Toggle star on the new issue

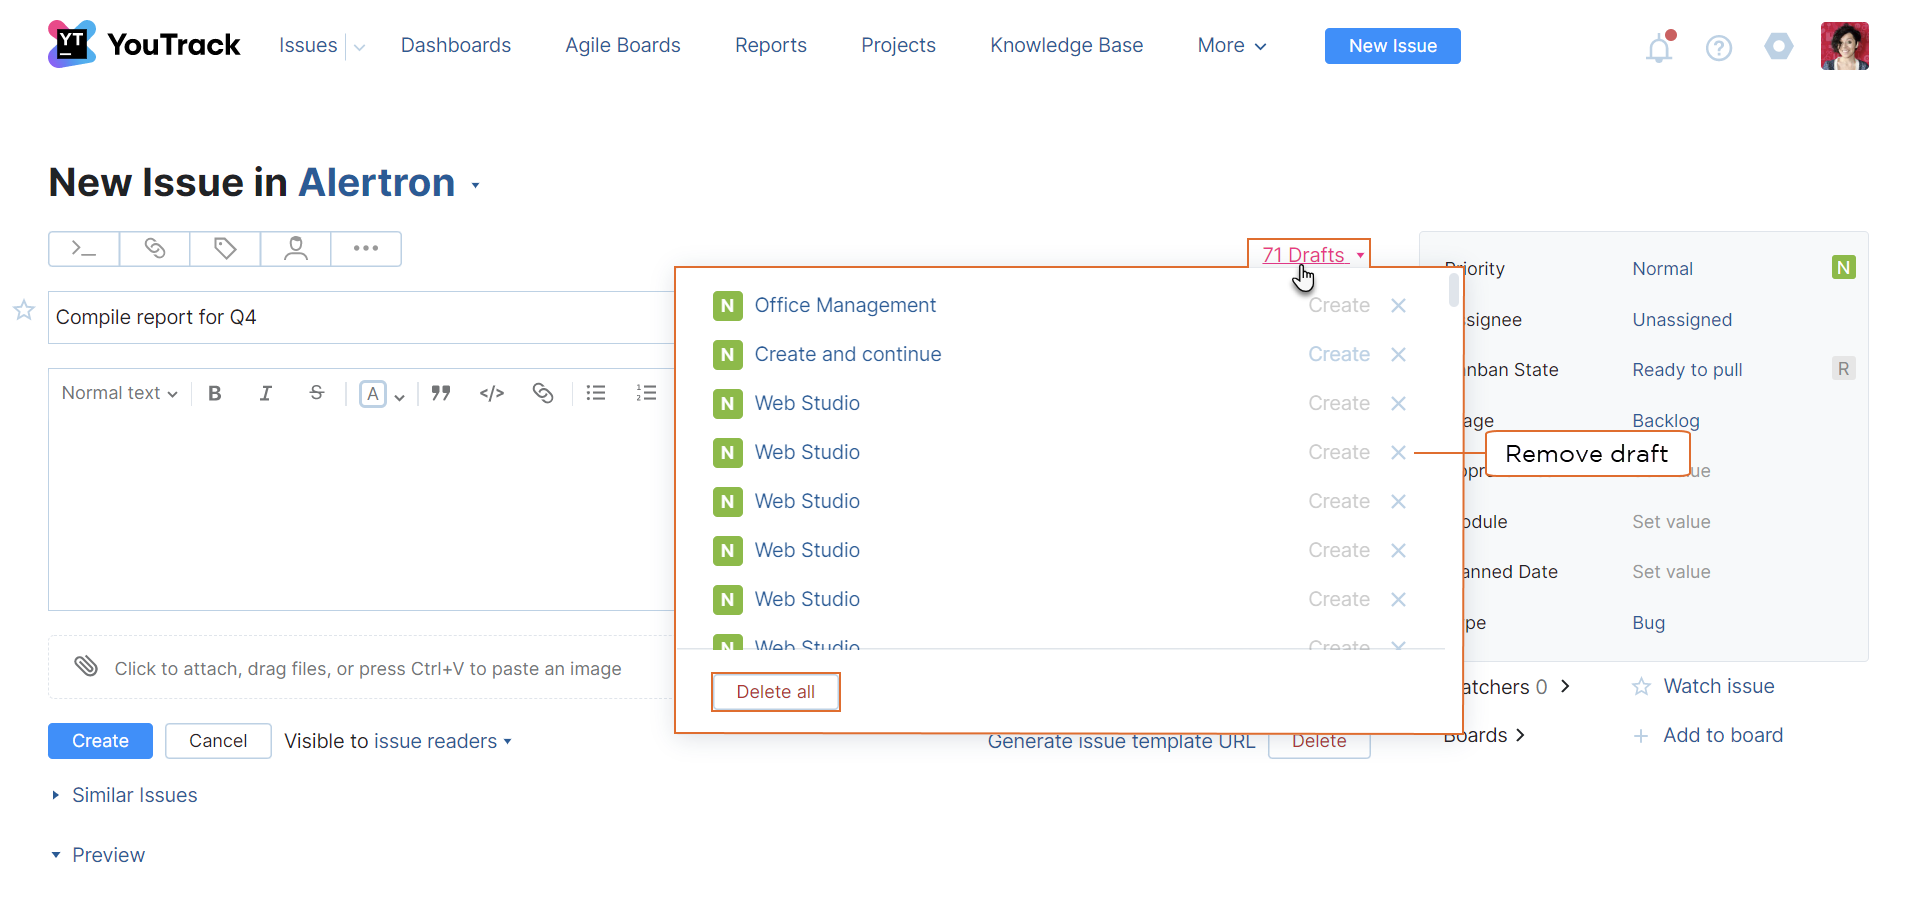click(x=24, y=311)
